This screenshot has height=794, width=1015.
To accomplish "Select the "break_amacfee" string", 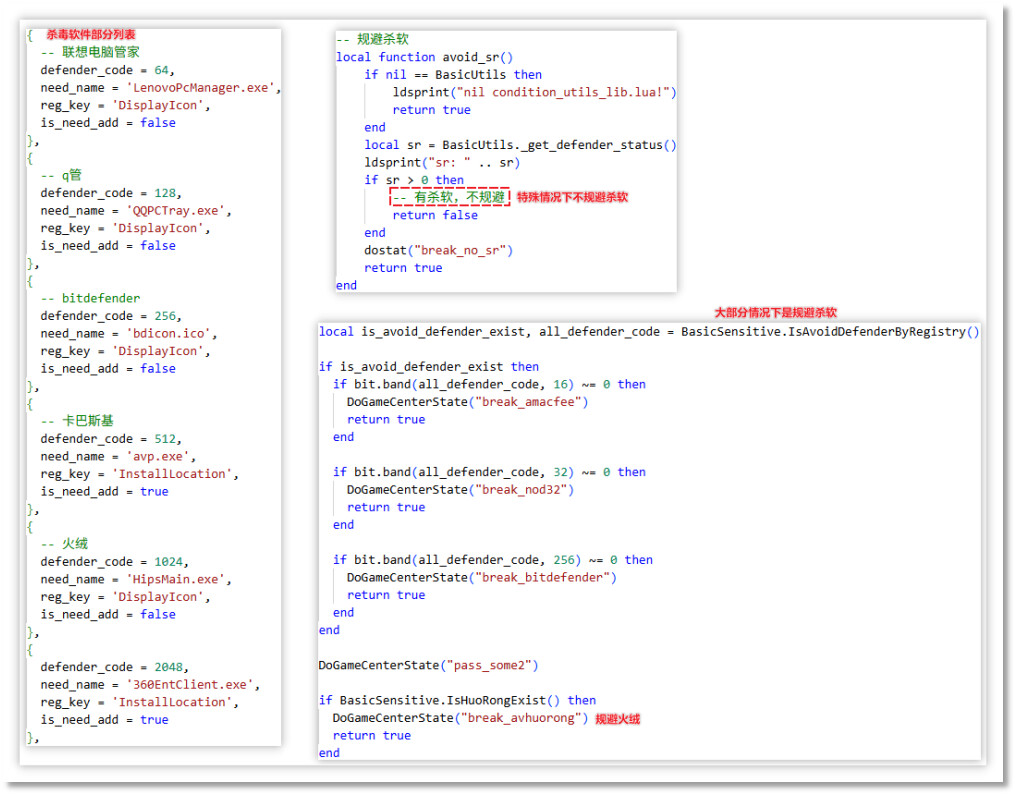I will click(533, 402).
